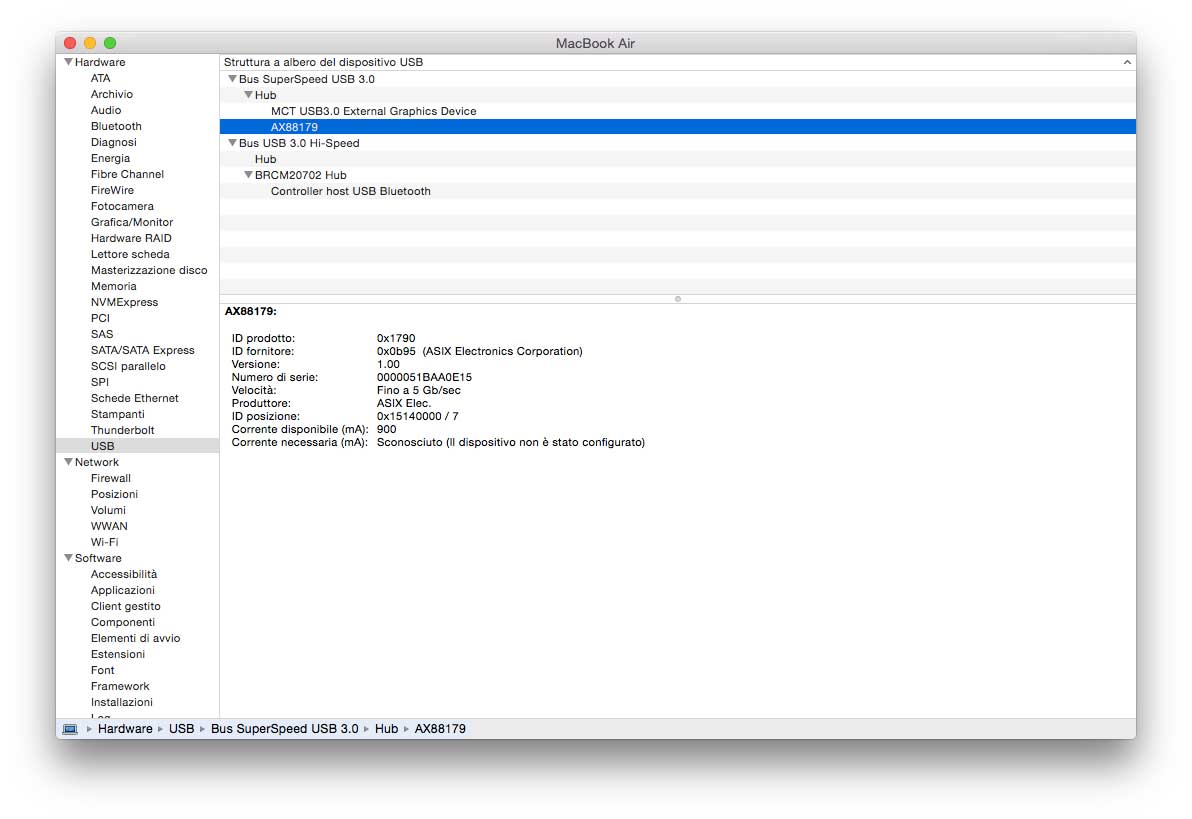This screenshot has height=819, width=1192.
Task: Select SAS in the sidebar
Action: pyautogui.click(x=102, y=333)
